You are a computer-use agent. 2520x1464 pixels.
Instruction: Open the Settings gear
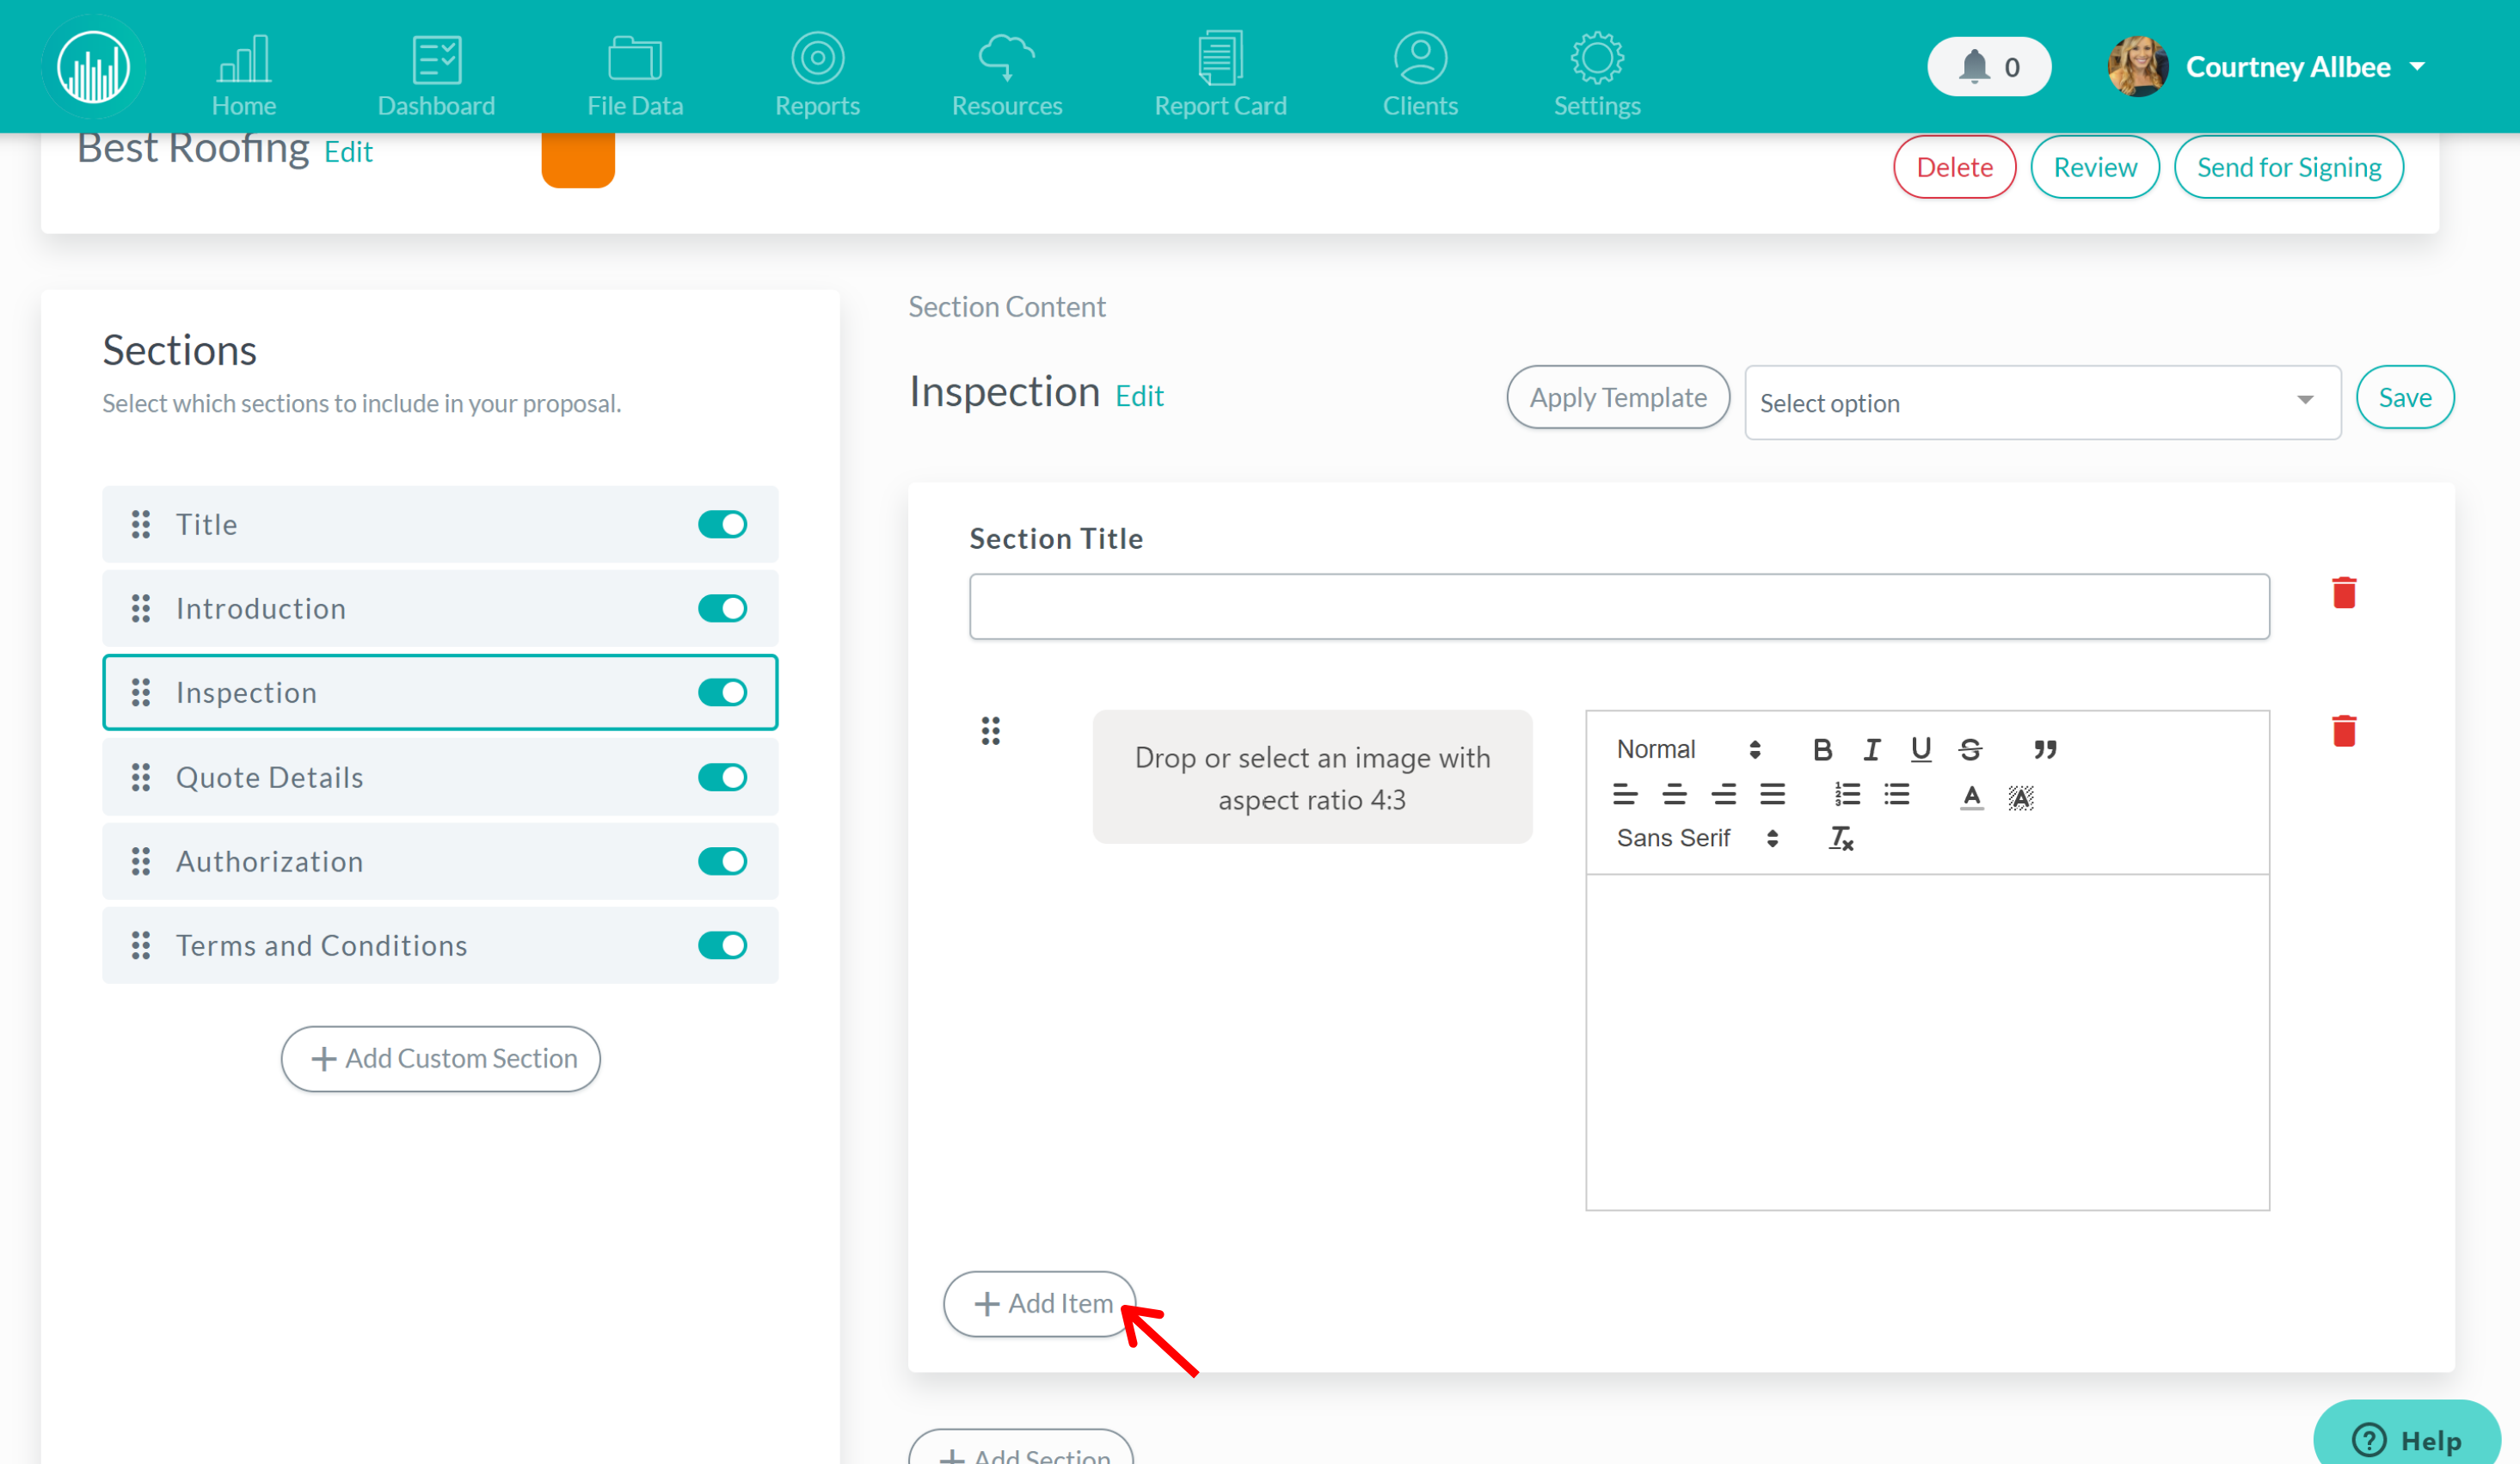[x=1597, y=76]
